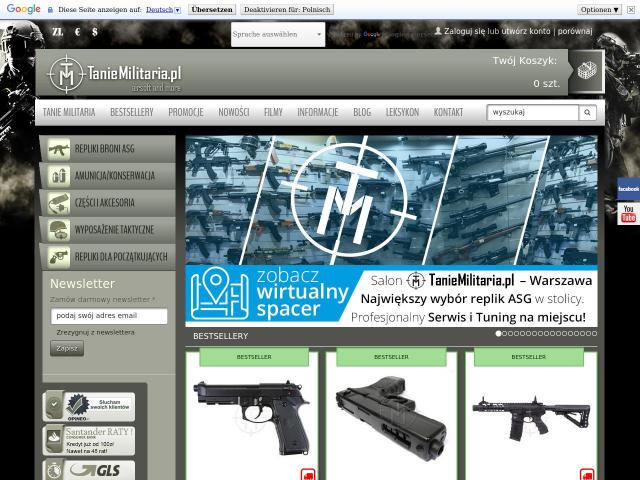The width and height of the screenshot is (640, 480).
Task: Switch currency to dollar
Action: pos(95,31)
